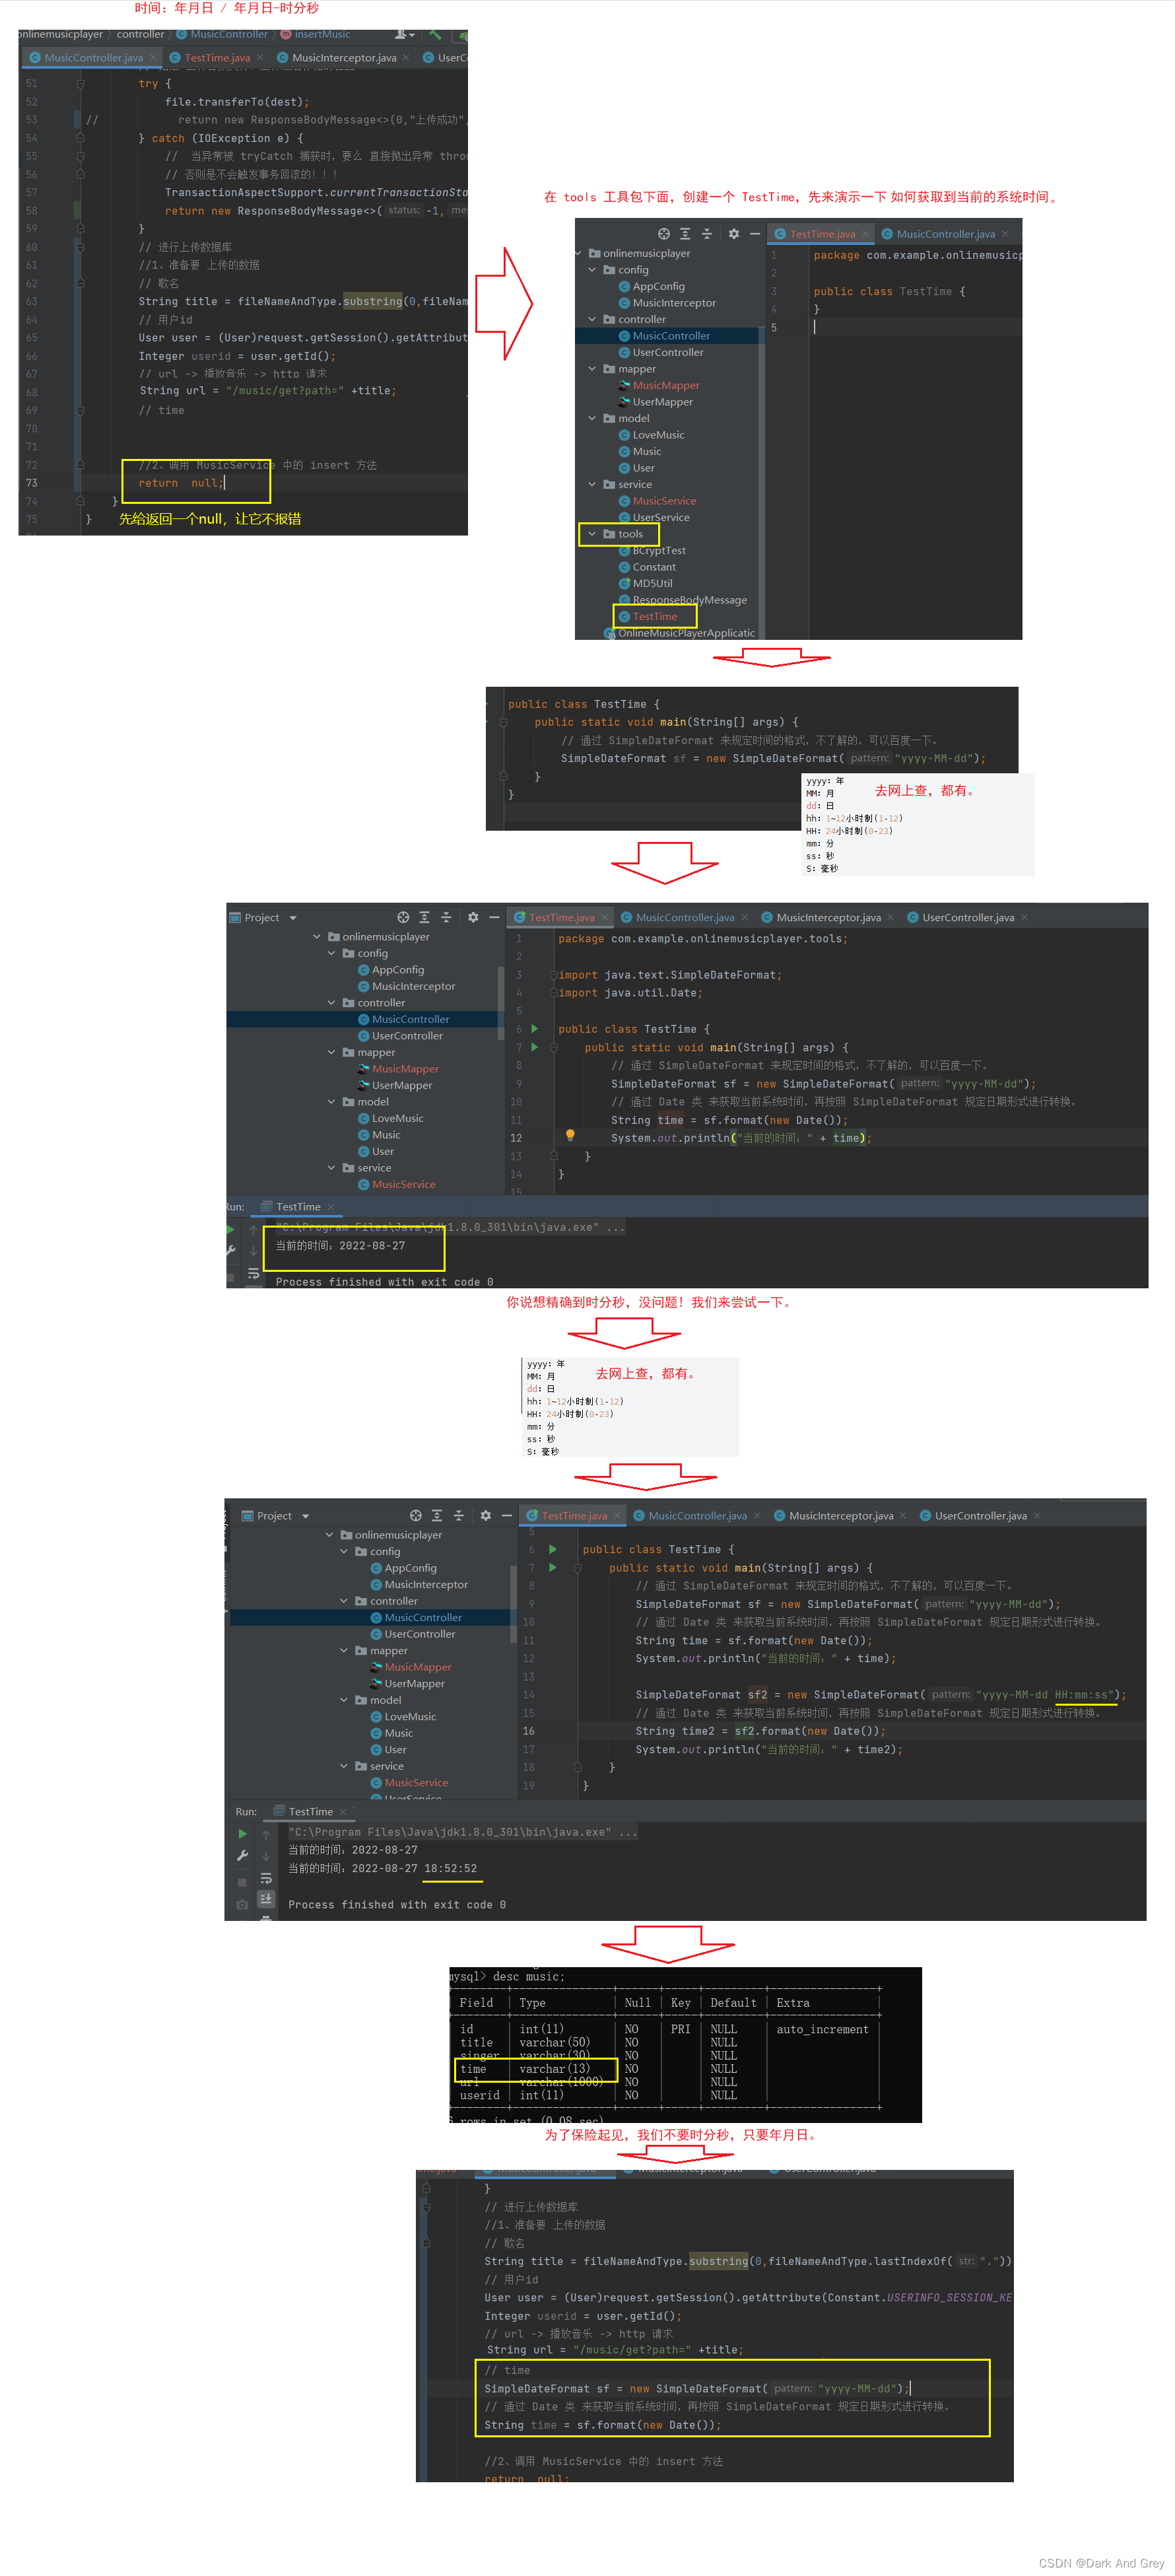Click Expand All icon above the tools-folder project tree
The height and width of the screenshot is (2576, 1175).
coord(685,234)
